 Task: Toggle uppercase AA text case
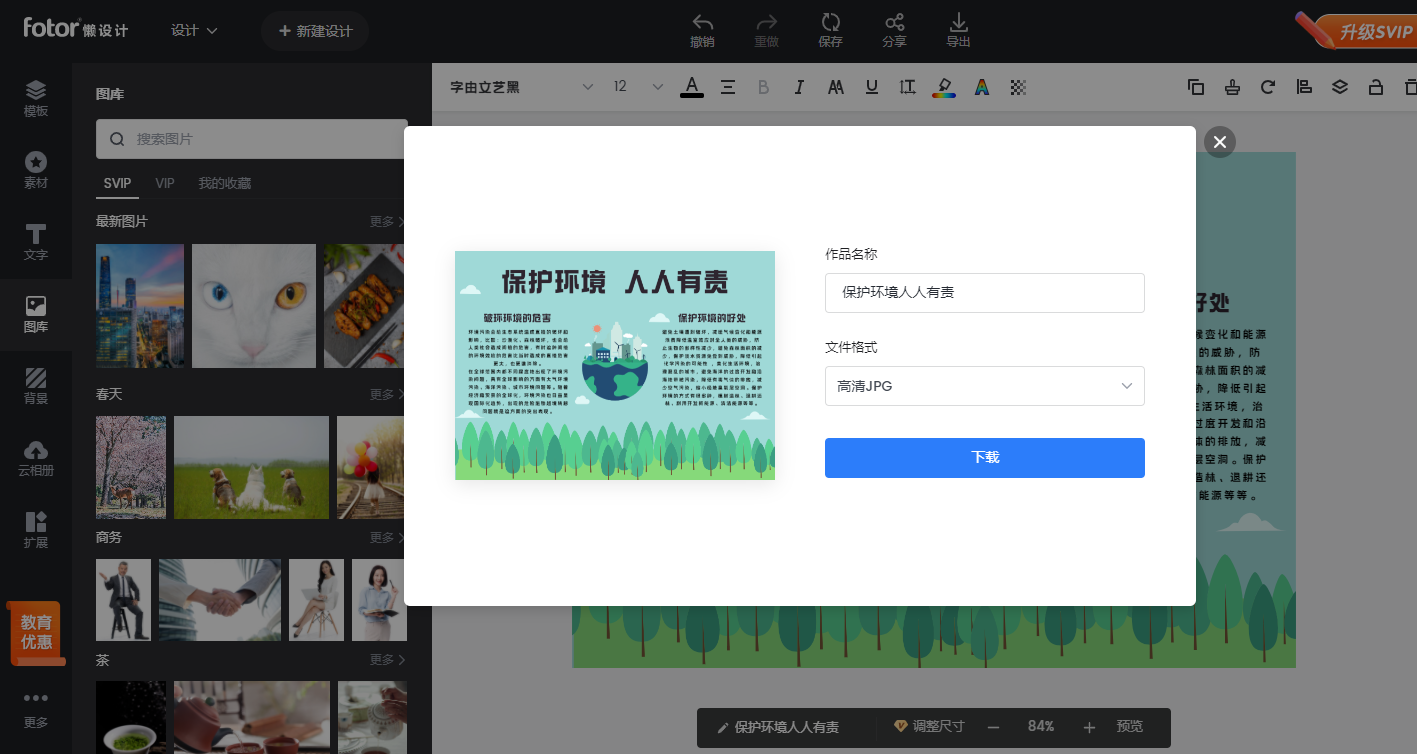pyautogui.click(x=836, y=87)
